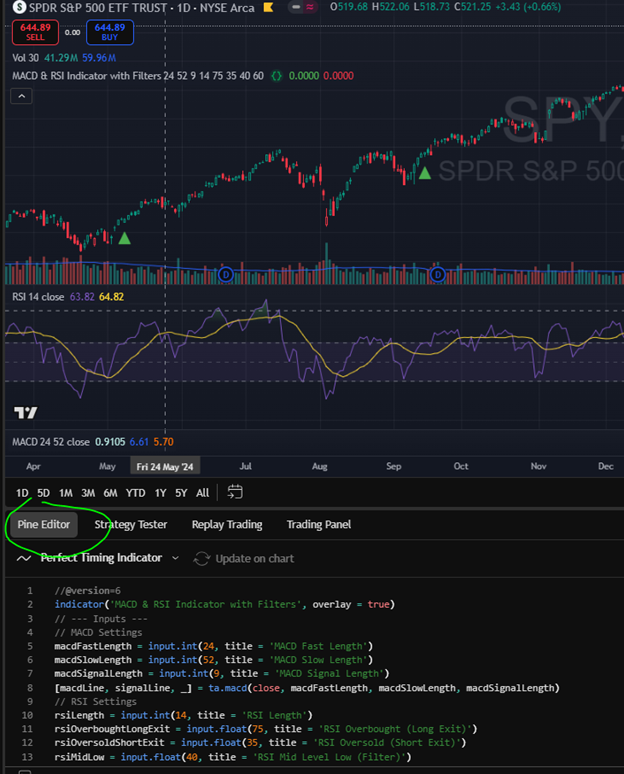
Task: Set the time range to YTD
Action: click(135, 493)
